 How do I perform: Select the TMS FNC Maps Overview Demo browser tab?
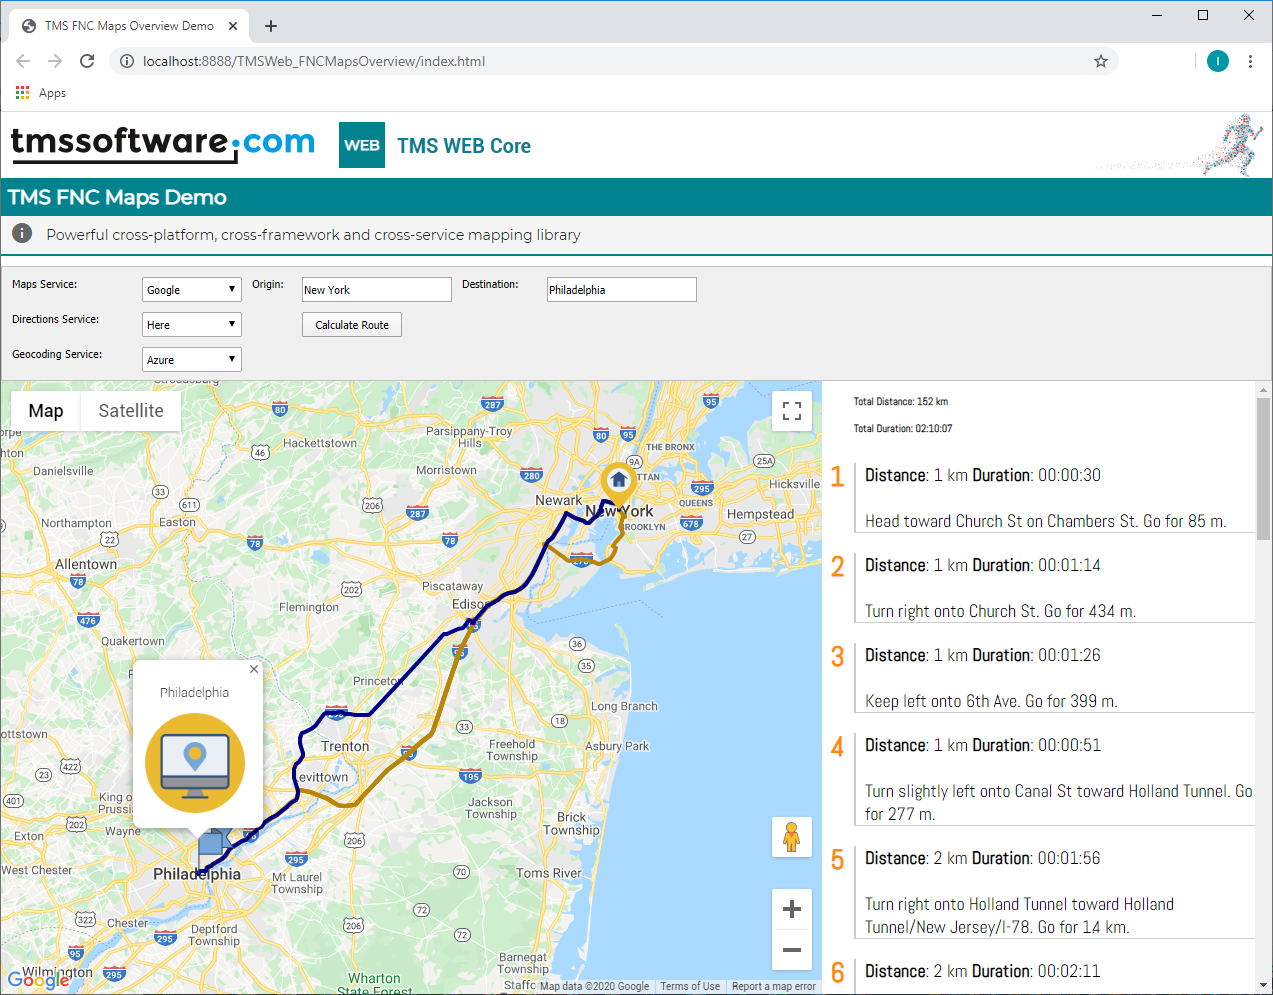pyautogui.click(x=129, y=26)
